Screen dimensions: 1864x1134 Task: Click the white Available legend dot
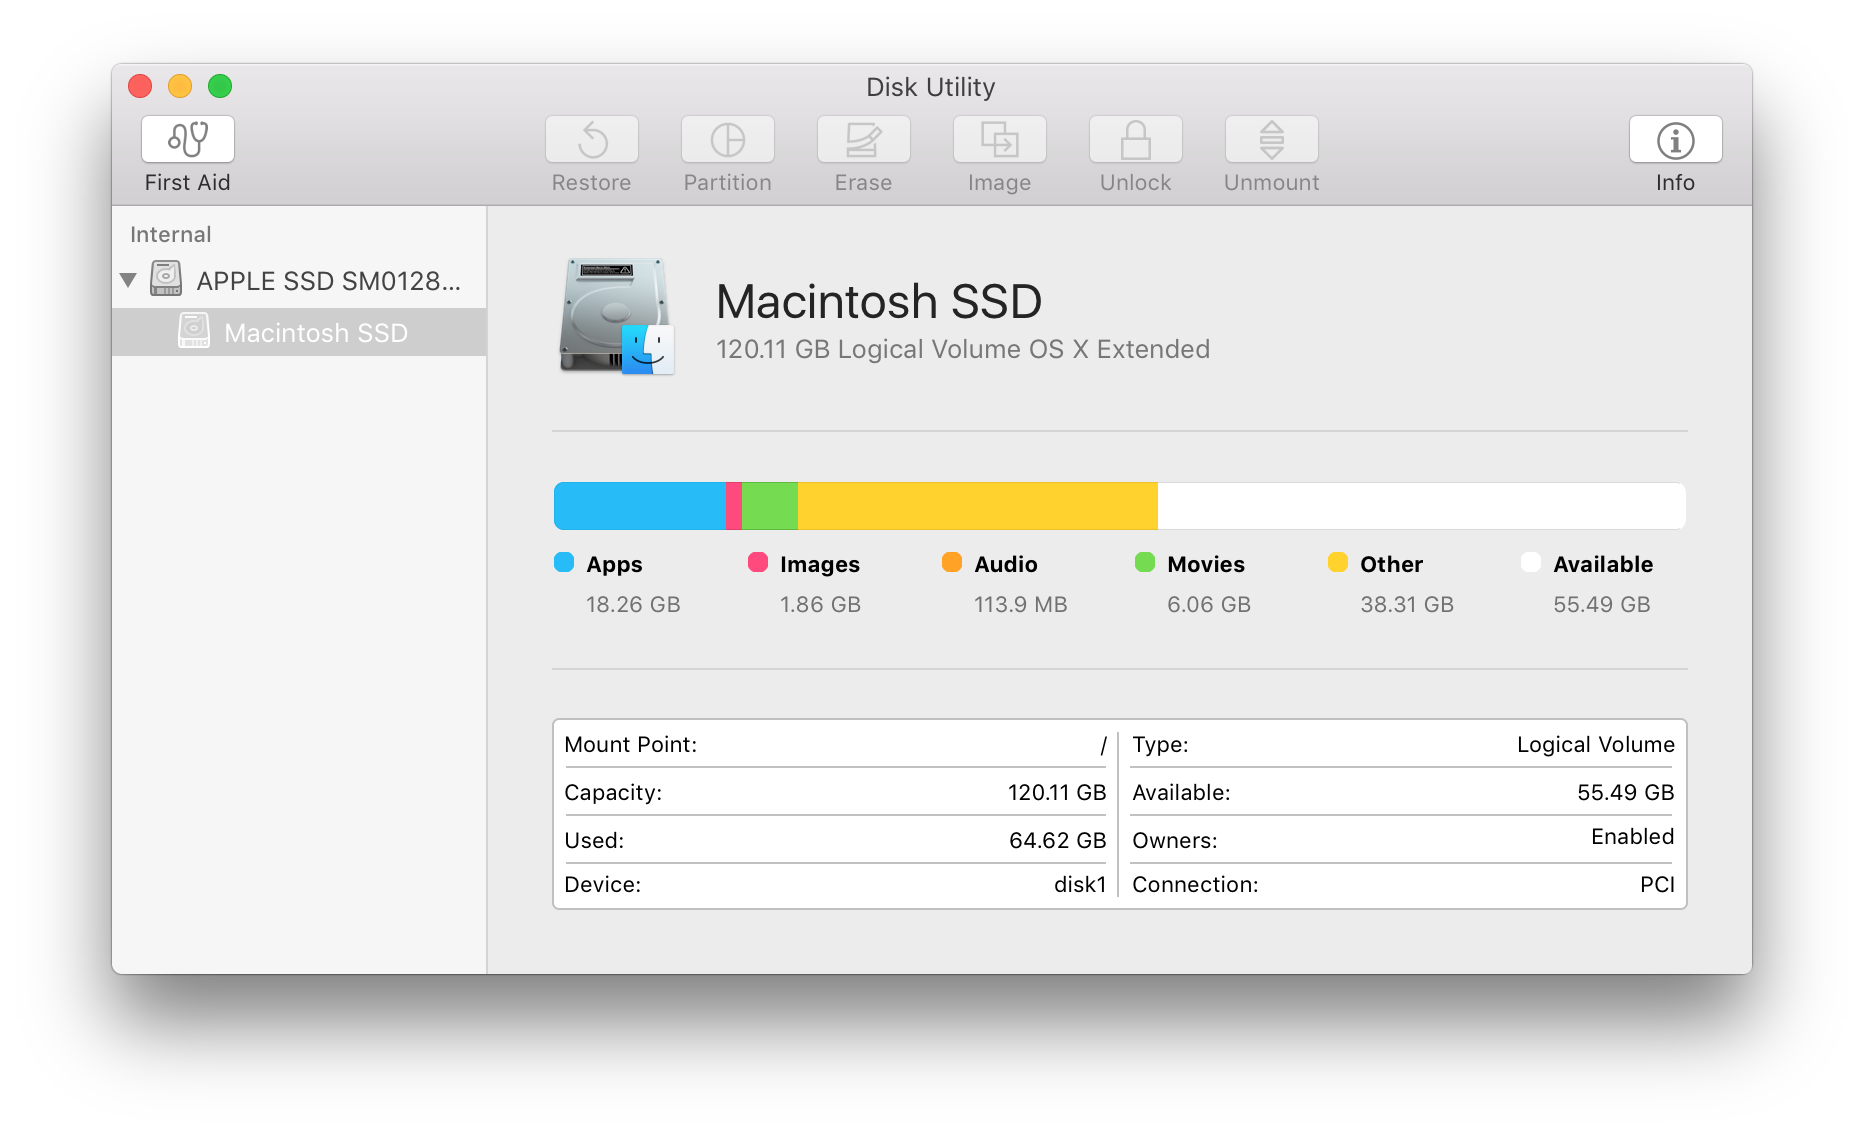point(1531,562)
